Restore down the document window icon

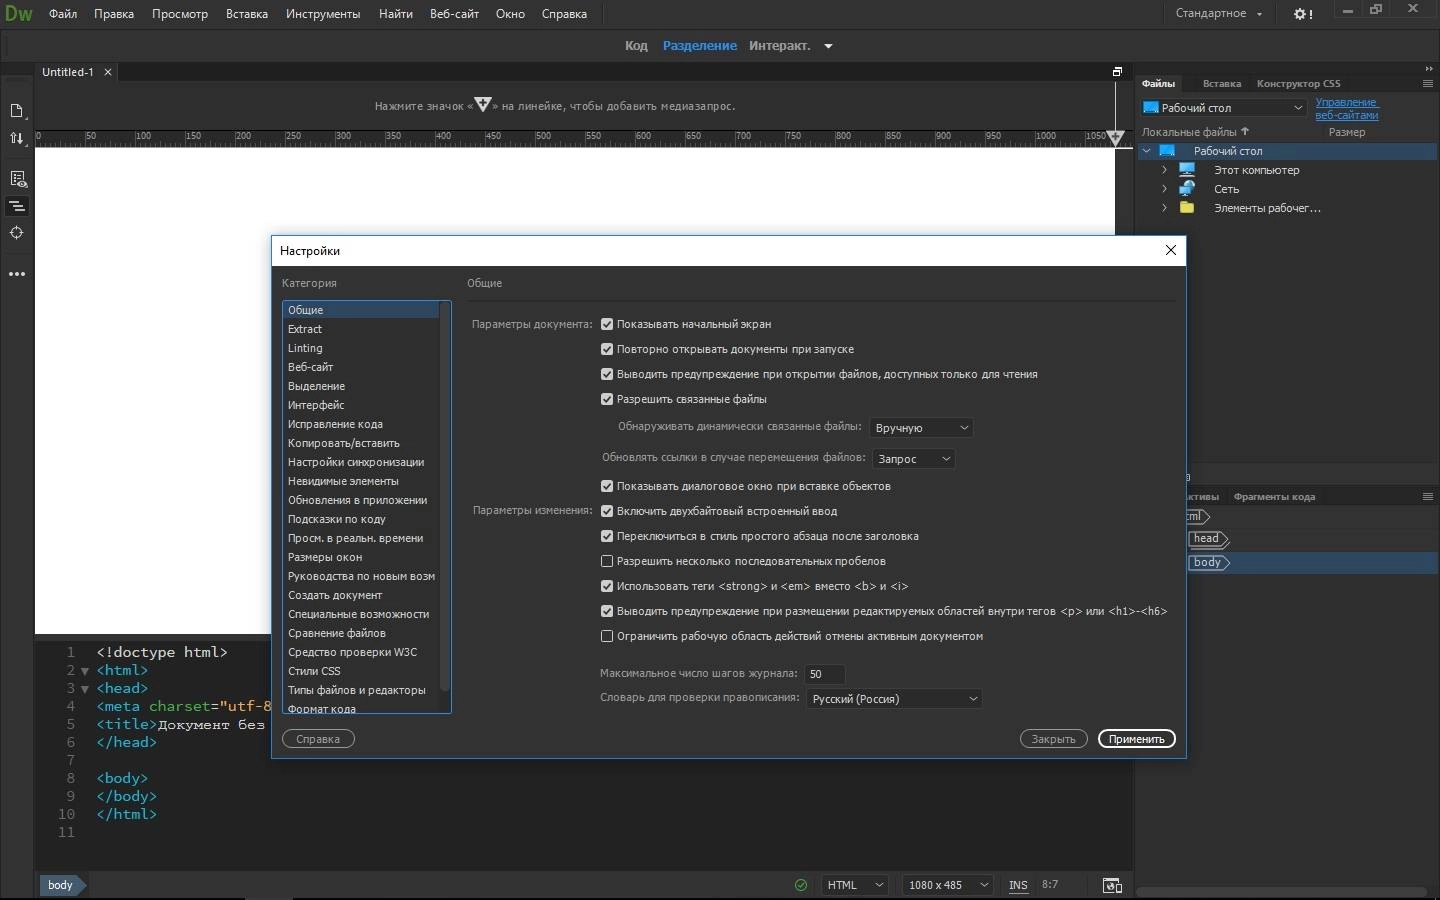(x=1118, y=72)
